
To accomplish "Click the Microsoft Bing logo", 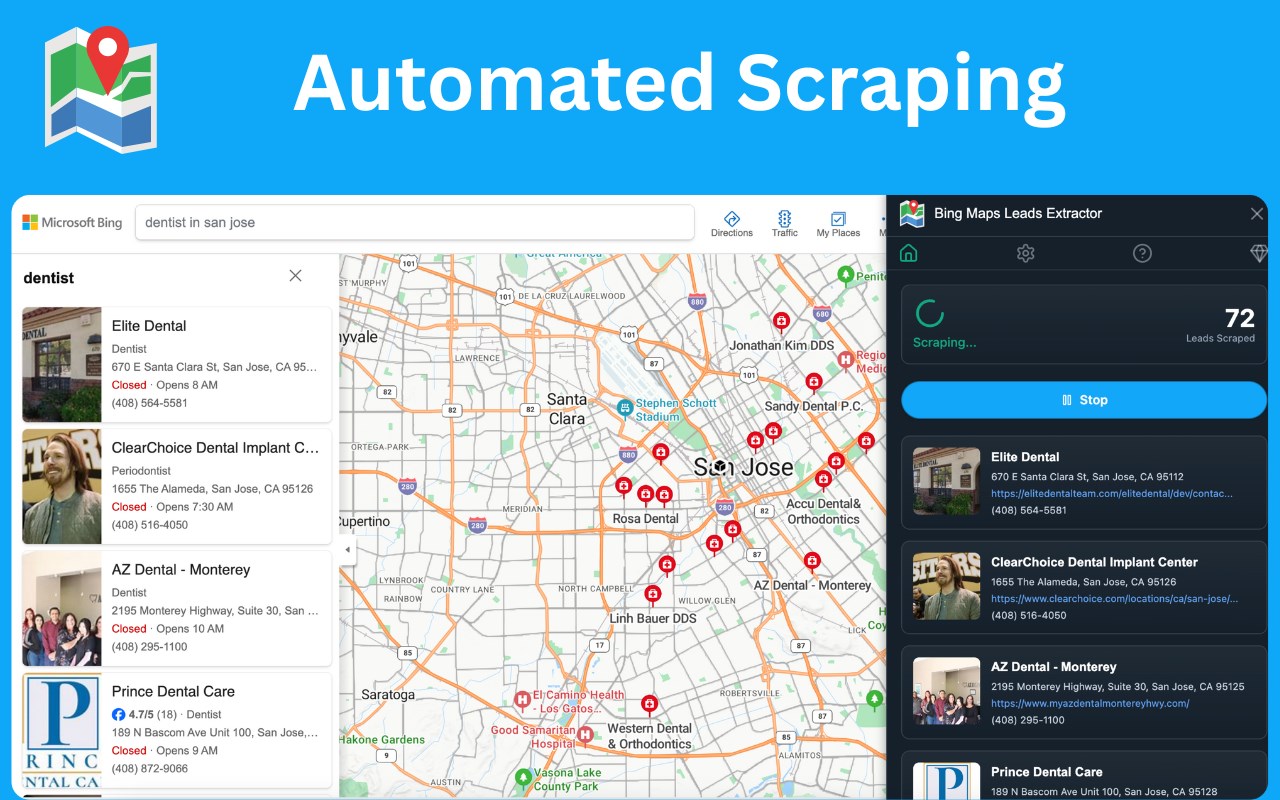I will pos(72,222).
